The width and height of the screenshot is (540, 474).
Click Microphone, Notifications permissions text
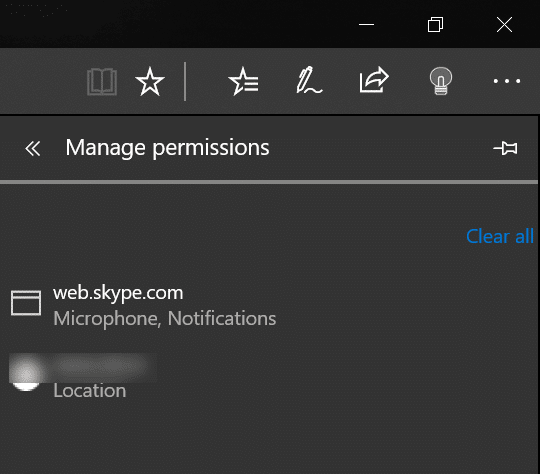pyautogui.click(x=165, y=318)
